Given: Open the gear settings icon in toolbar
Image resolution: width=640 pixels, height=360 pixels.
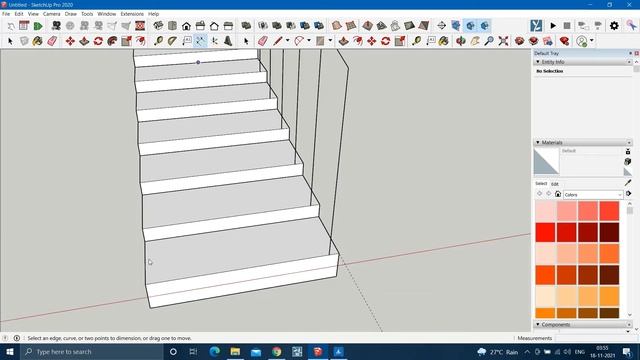Looking at the screenshot, I should click(614, 26).
